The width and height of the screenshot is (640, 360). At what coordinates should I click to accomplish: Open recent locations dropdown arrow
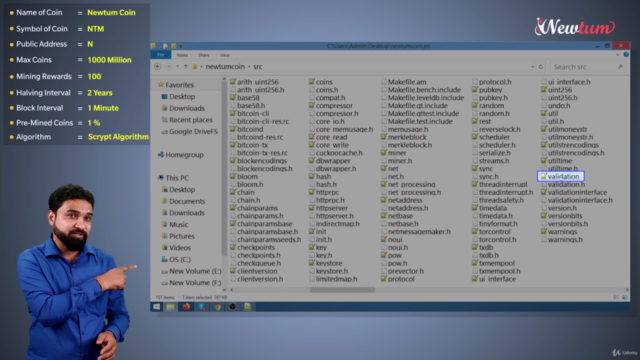pyautogui.click(x=177, y=67)
